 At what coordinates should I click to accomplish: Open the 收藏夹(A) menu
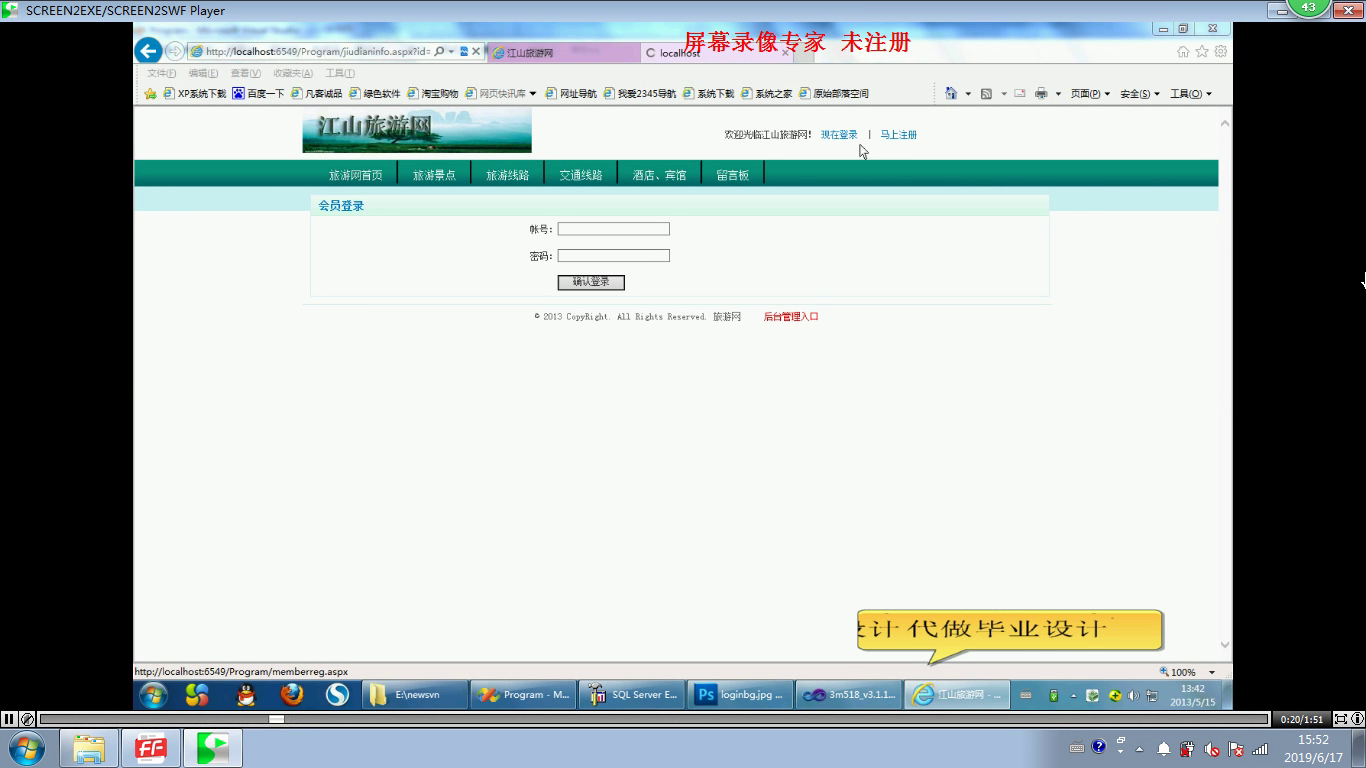293,73
